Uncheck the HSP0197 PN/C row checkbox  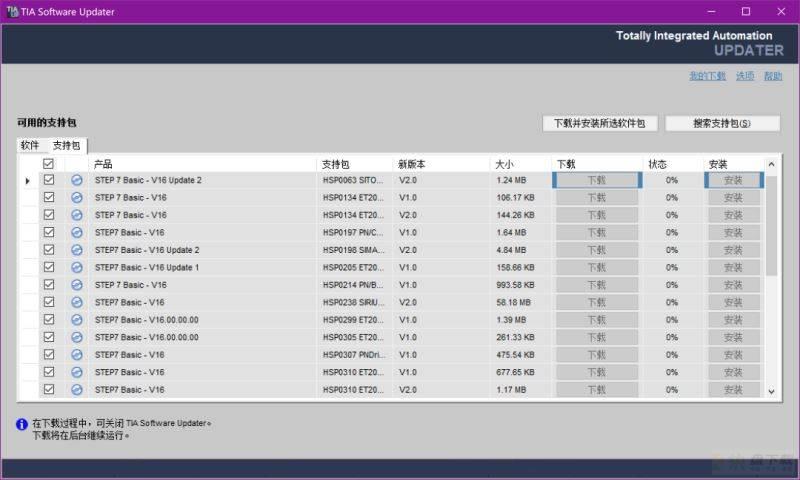pos(49,232)
